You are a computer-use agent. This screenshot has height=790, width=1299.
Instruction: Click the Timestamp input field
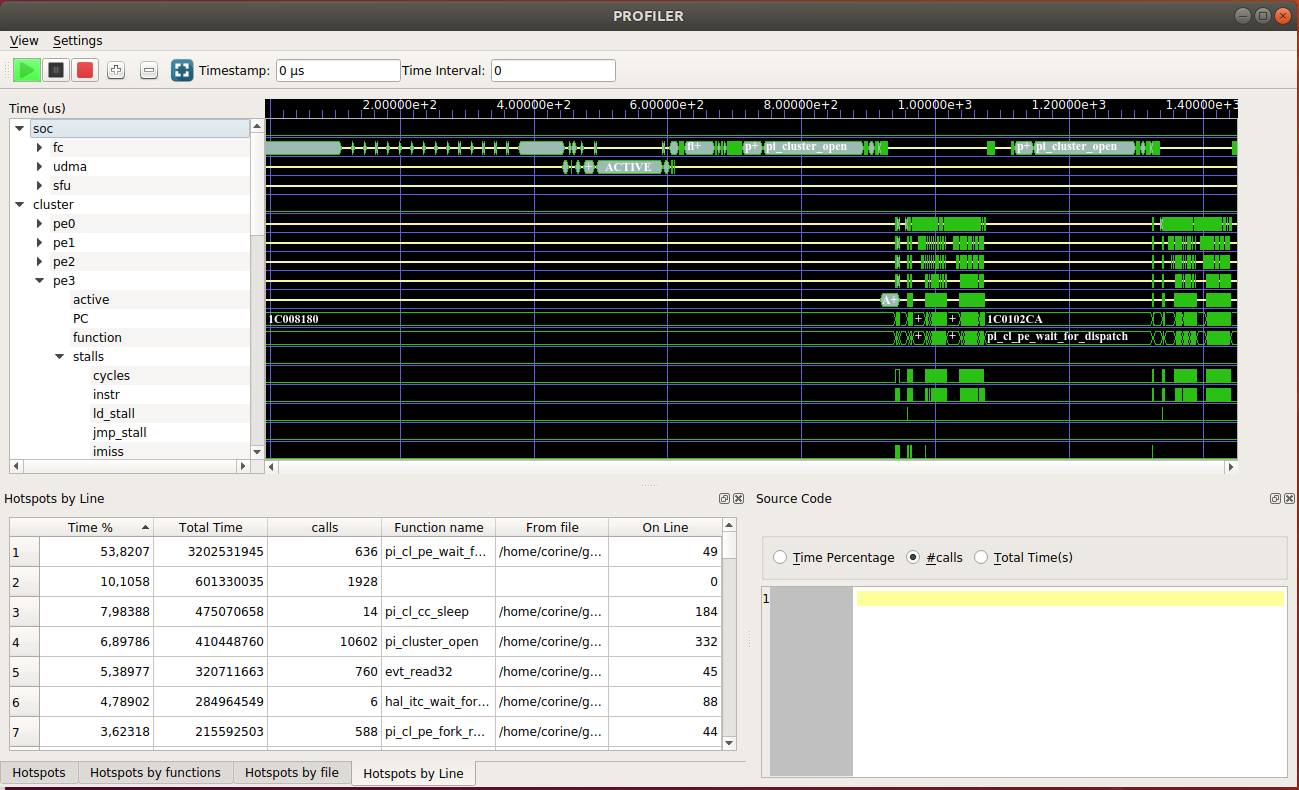coord(338,71)
